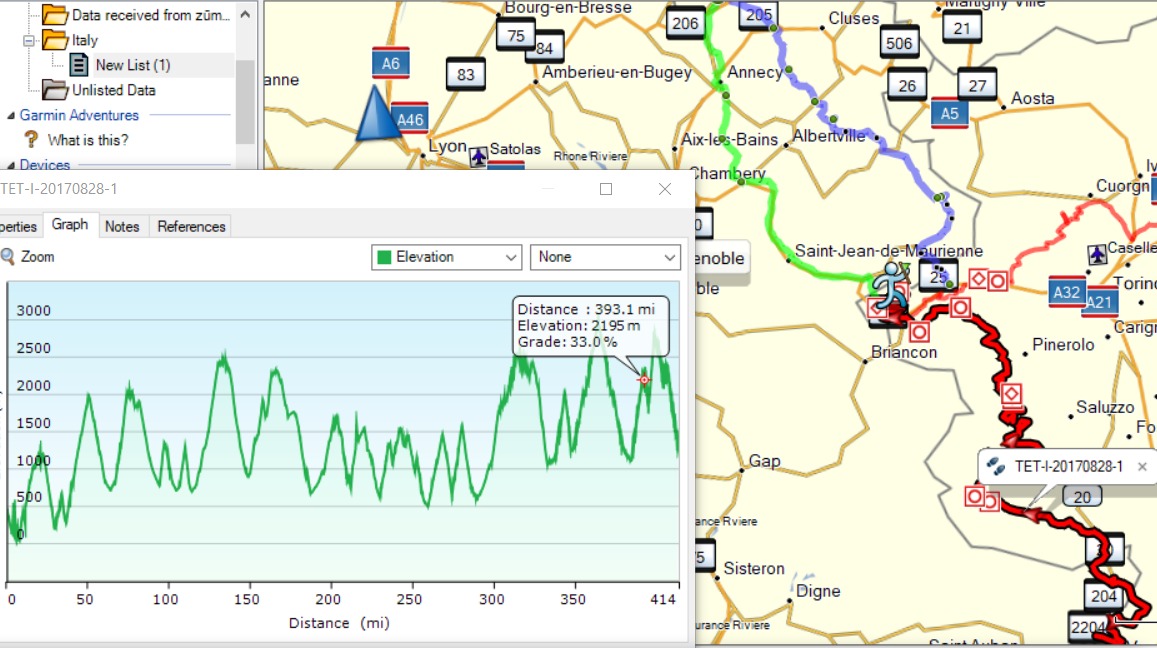Switch to the Graph tab
Screen dimensions: 1157x648
[70, 225]
